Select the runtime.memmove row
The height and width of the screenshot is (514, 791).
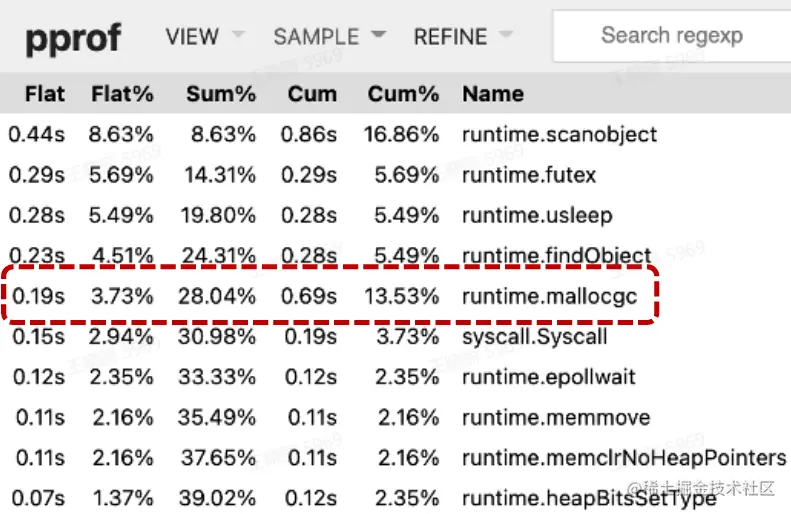(x=555, y=417)
